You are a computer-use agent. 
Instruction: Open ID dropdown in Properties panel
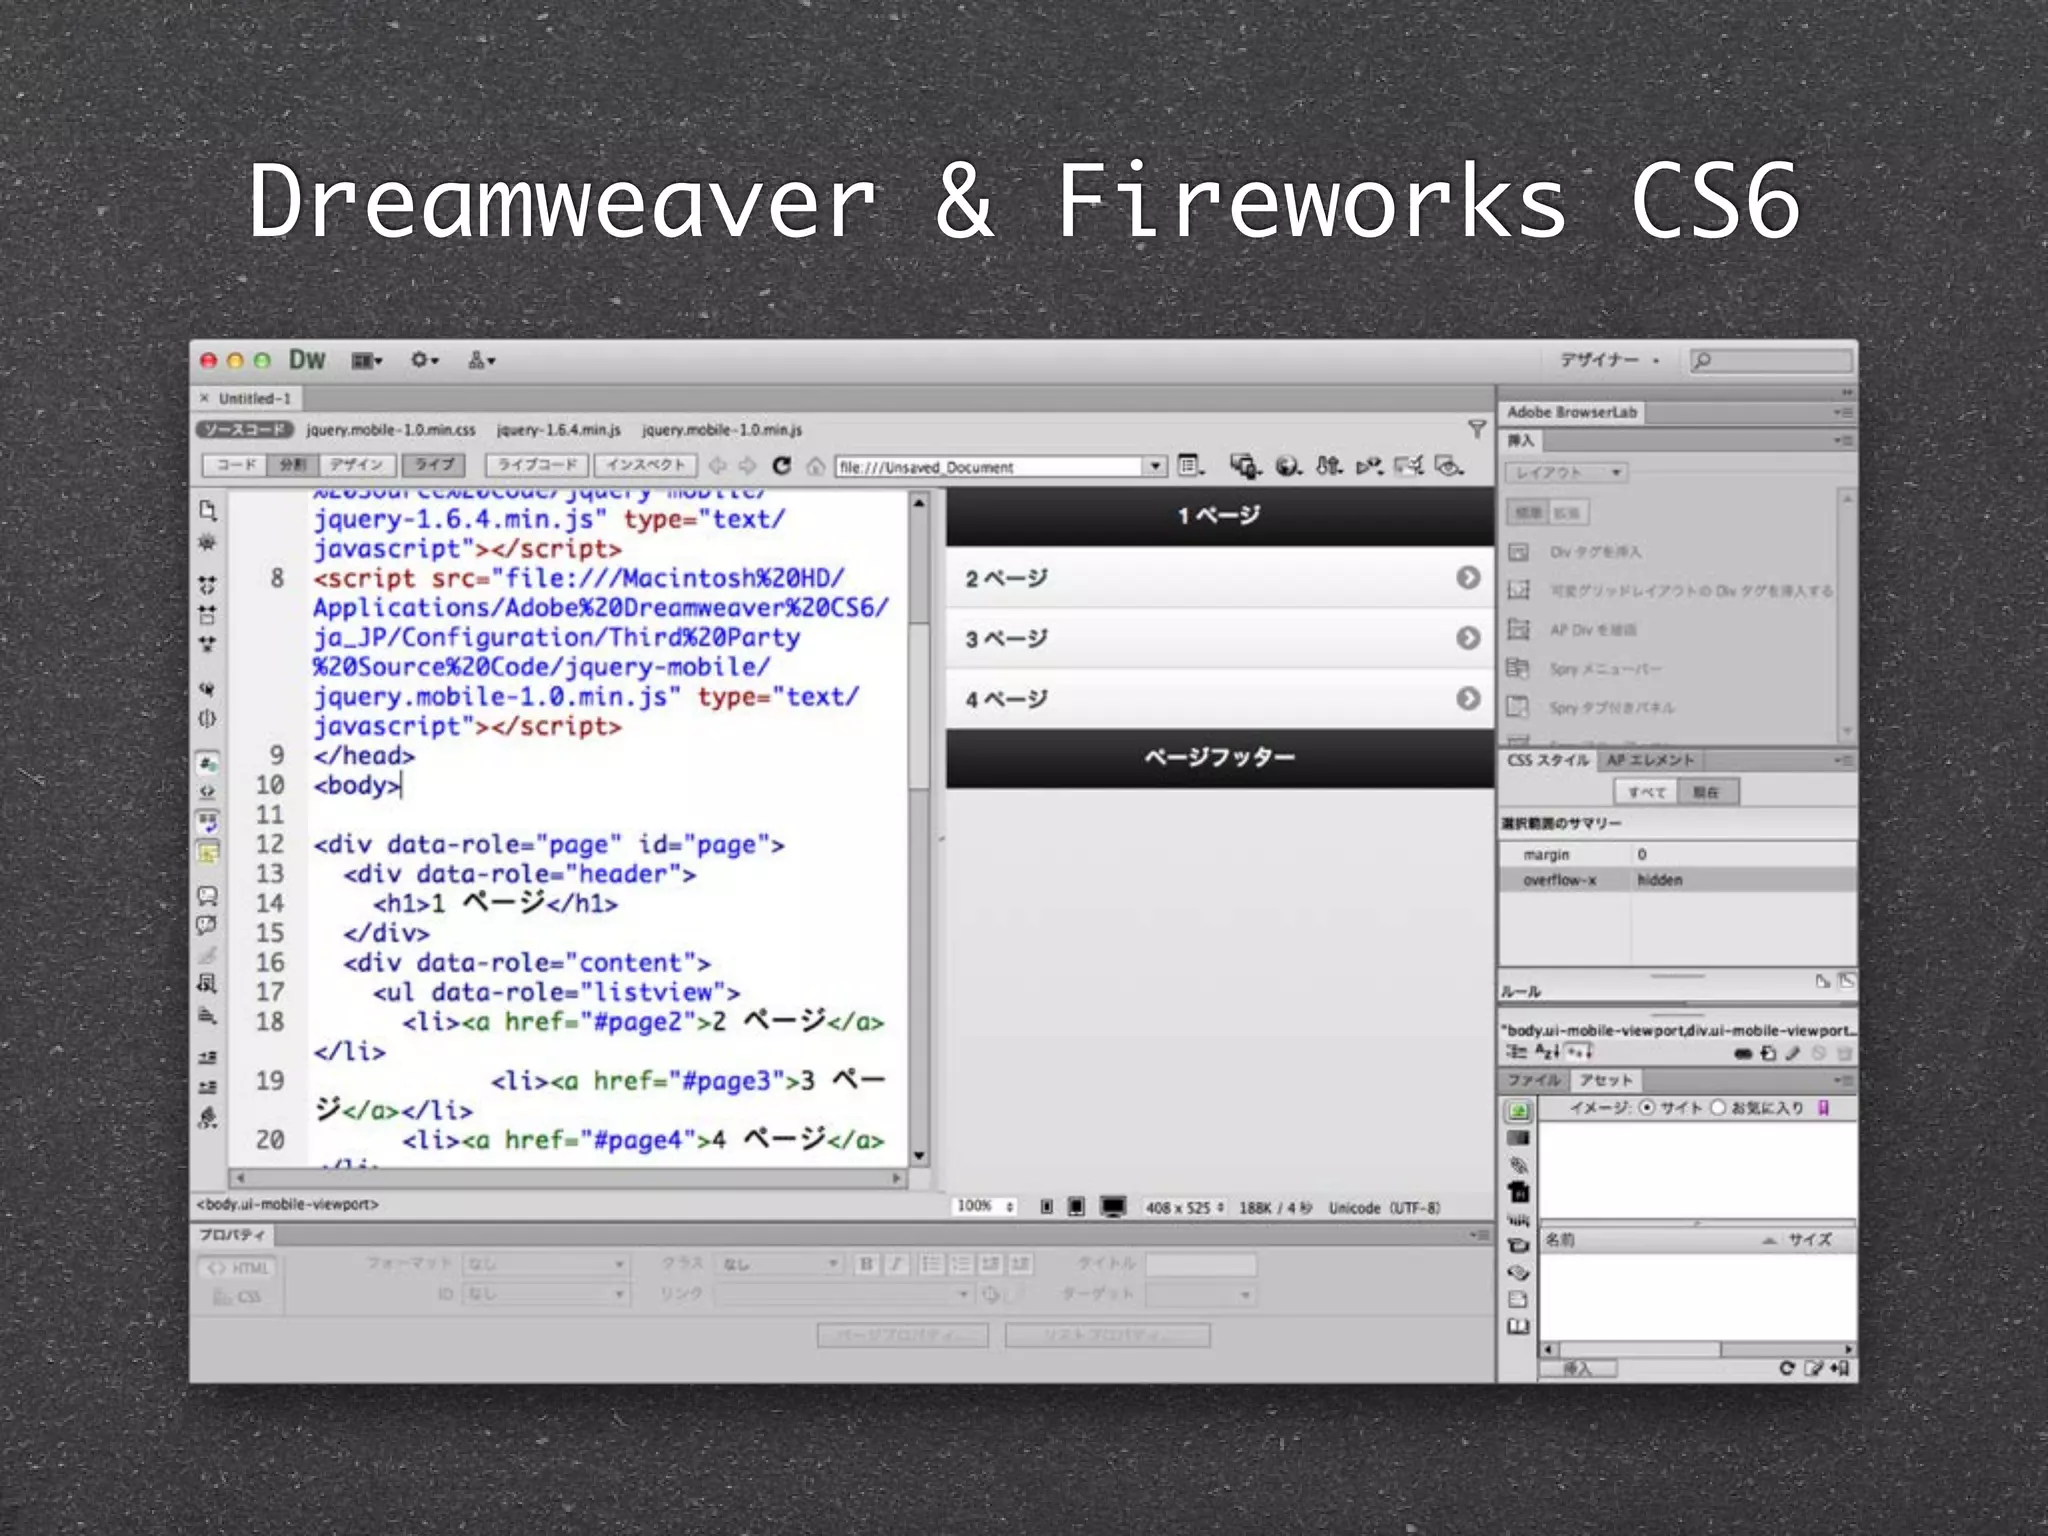click(x=546, y=1294)
